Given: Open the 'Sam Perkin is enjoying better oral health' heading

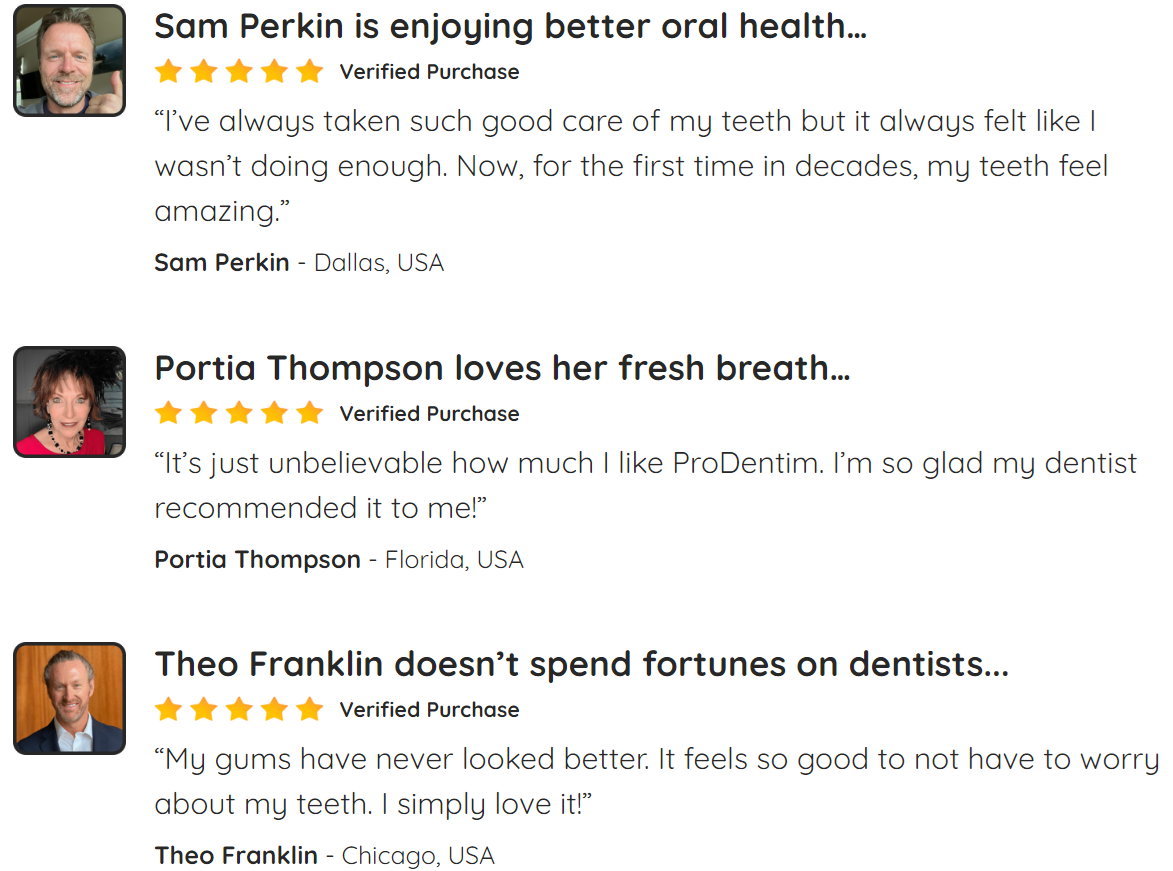Looking at the screenshot, I should (x=510, y=27).
